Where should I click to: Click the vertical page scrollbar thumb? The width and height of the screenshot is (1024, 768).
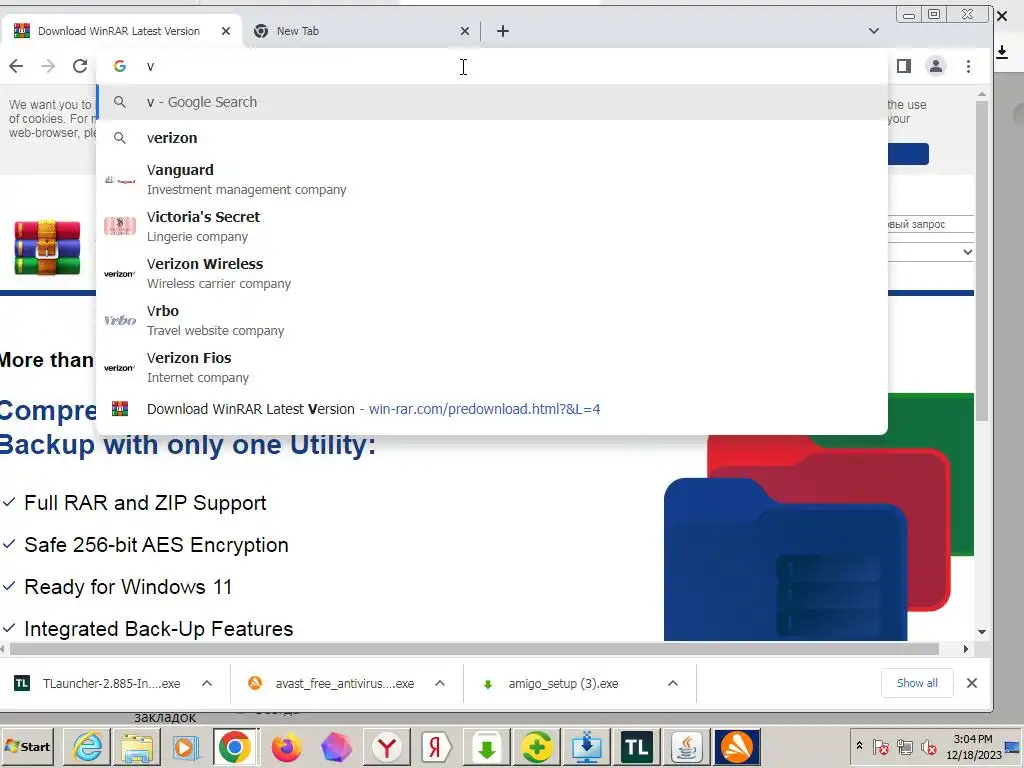click(982, 261)
